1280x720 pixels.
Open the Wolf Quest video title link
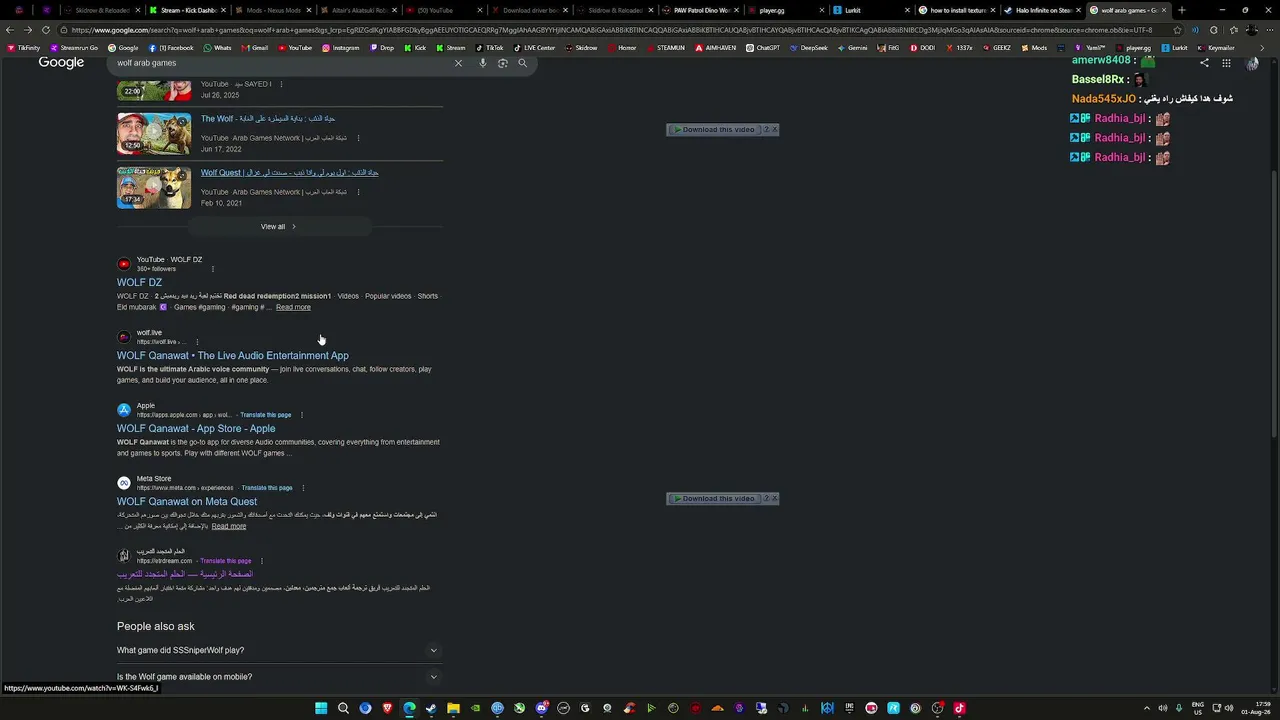pyautogui.click(x=290, y=173)
